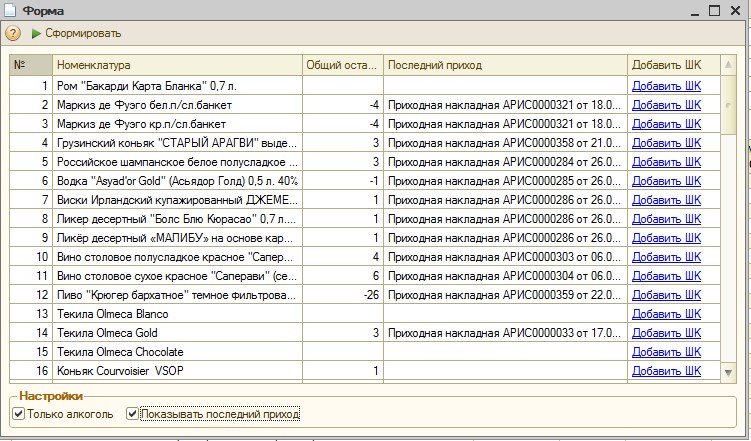Image resolution: width=751 pixels, height=441 pixels.
Task: Click the vertical scrollbar thumb
Action: click(x=728, y=104)
